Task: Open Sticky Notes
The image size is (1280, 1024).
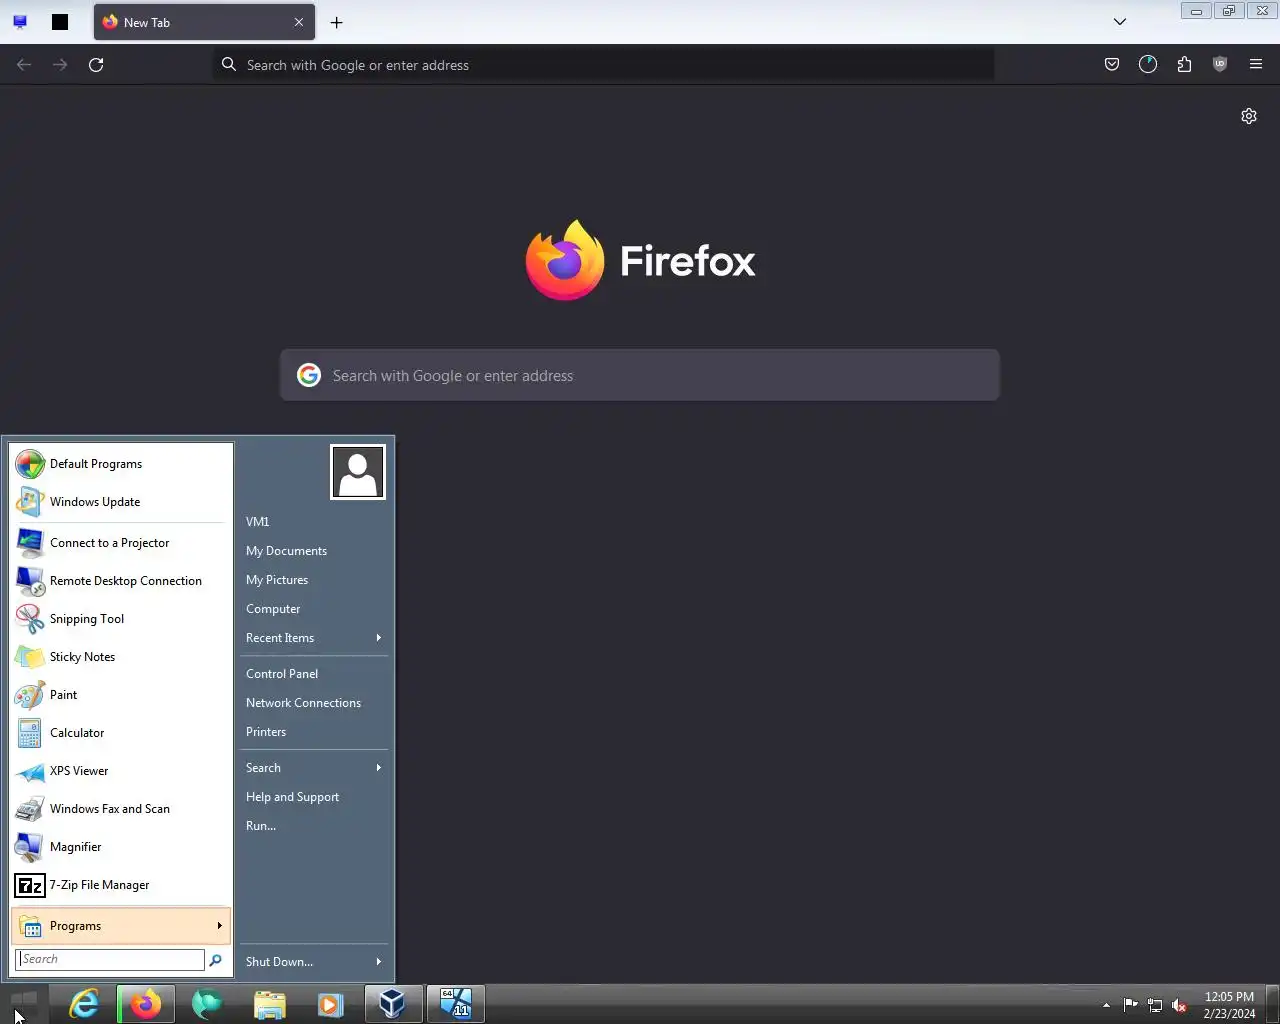Action: point(122,657)
